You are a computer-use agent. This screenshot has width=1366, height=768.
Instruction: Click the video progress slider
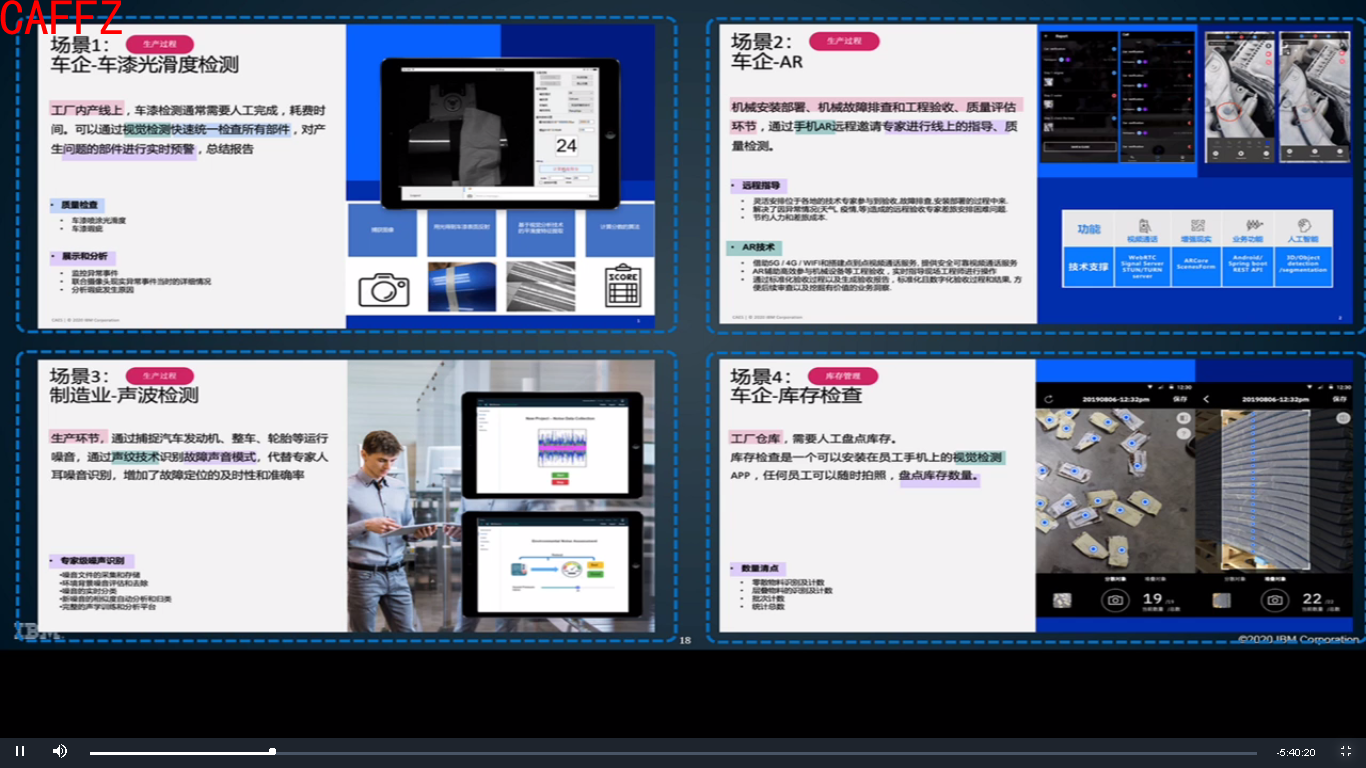tap(271, 751)
